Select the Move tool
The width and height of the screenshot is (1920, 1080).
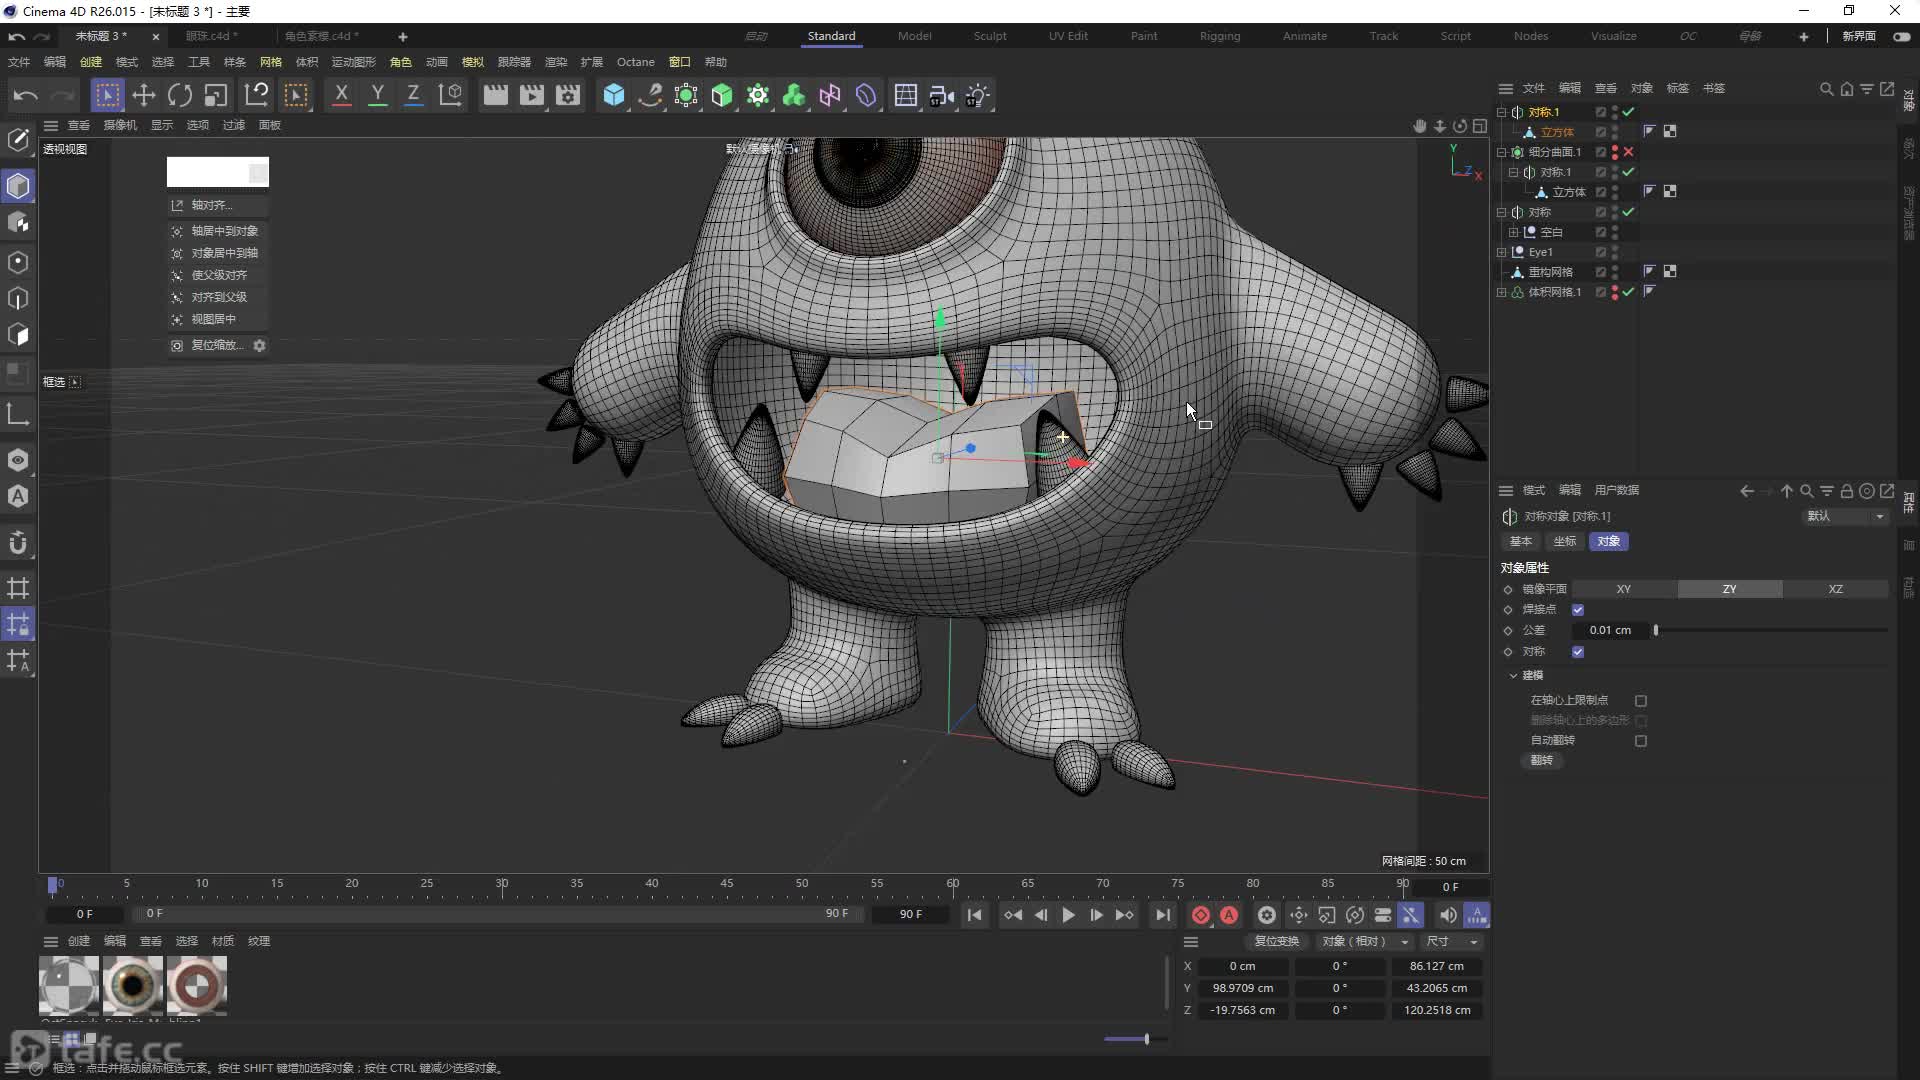point(144,95)
